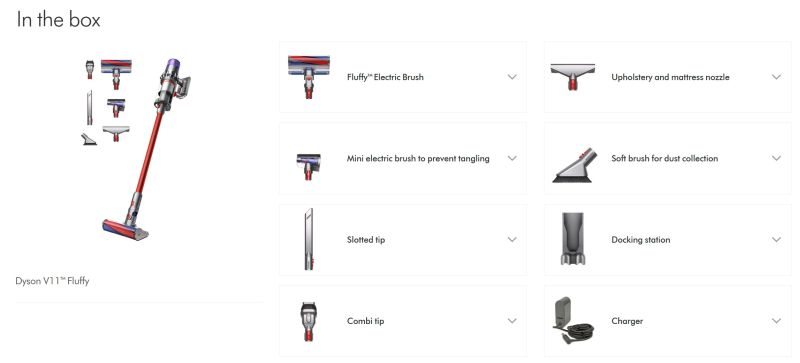
Task: Expand the Soft brush for dust collection chevron
Action: pyautogui.click(x=777, y=158)
